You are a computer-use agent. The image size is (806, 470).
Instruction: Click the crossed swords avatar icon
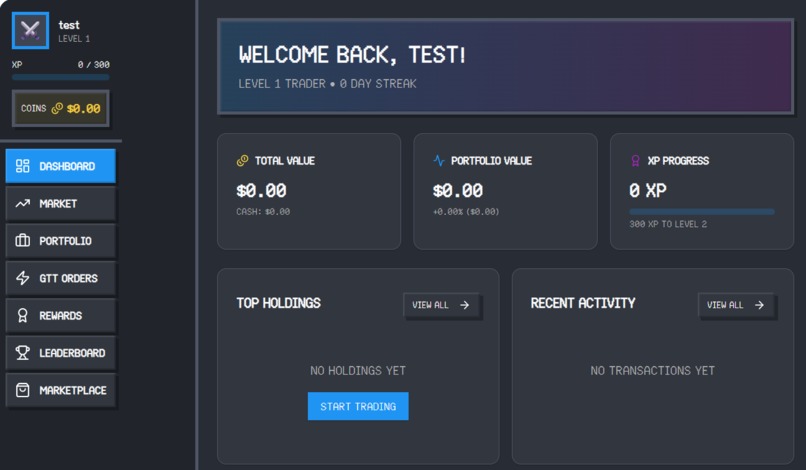(30, 31)
